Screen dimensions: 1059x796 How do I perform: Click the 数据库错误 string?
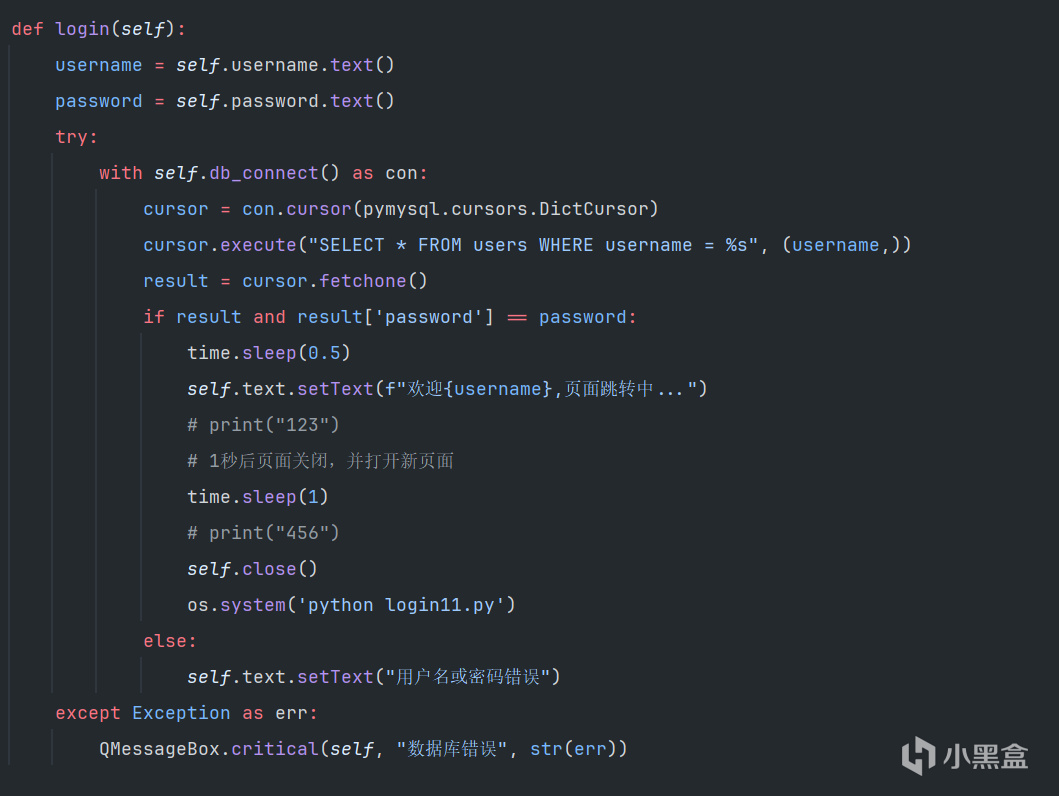pyautogui.click(x=452, y=749)
